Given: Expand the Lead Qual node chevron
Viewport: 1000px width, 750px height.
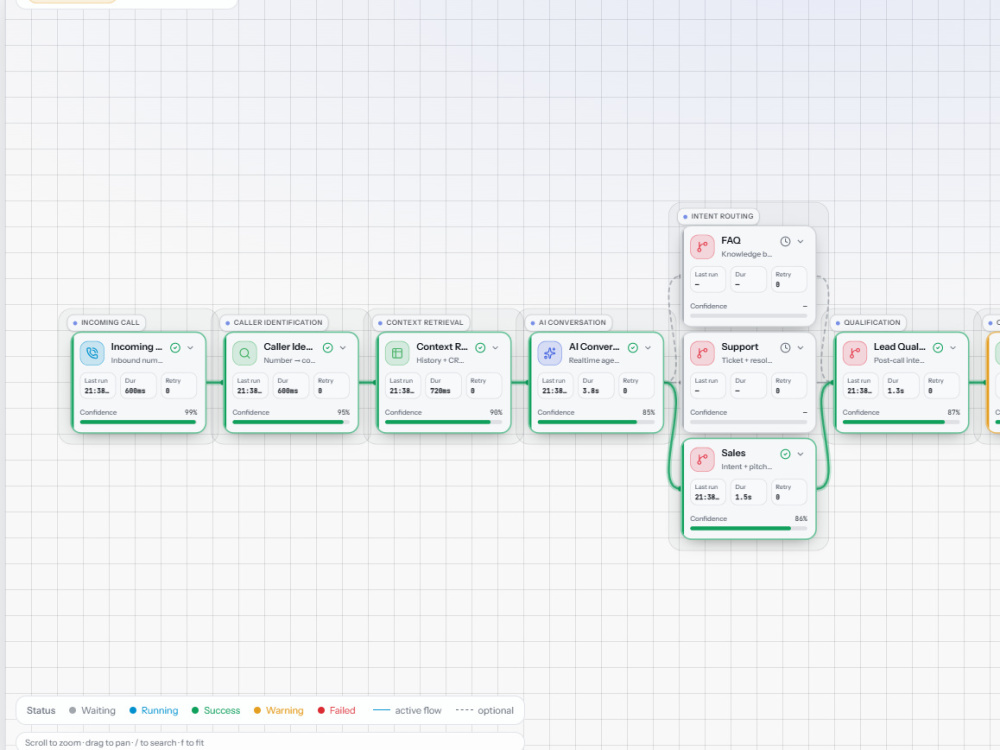Looking at the screenshot, I should [953, 348].
